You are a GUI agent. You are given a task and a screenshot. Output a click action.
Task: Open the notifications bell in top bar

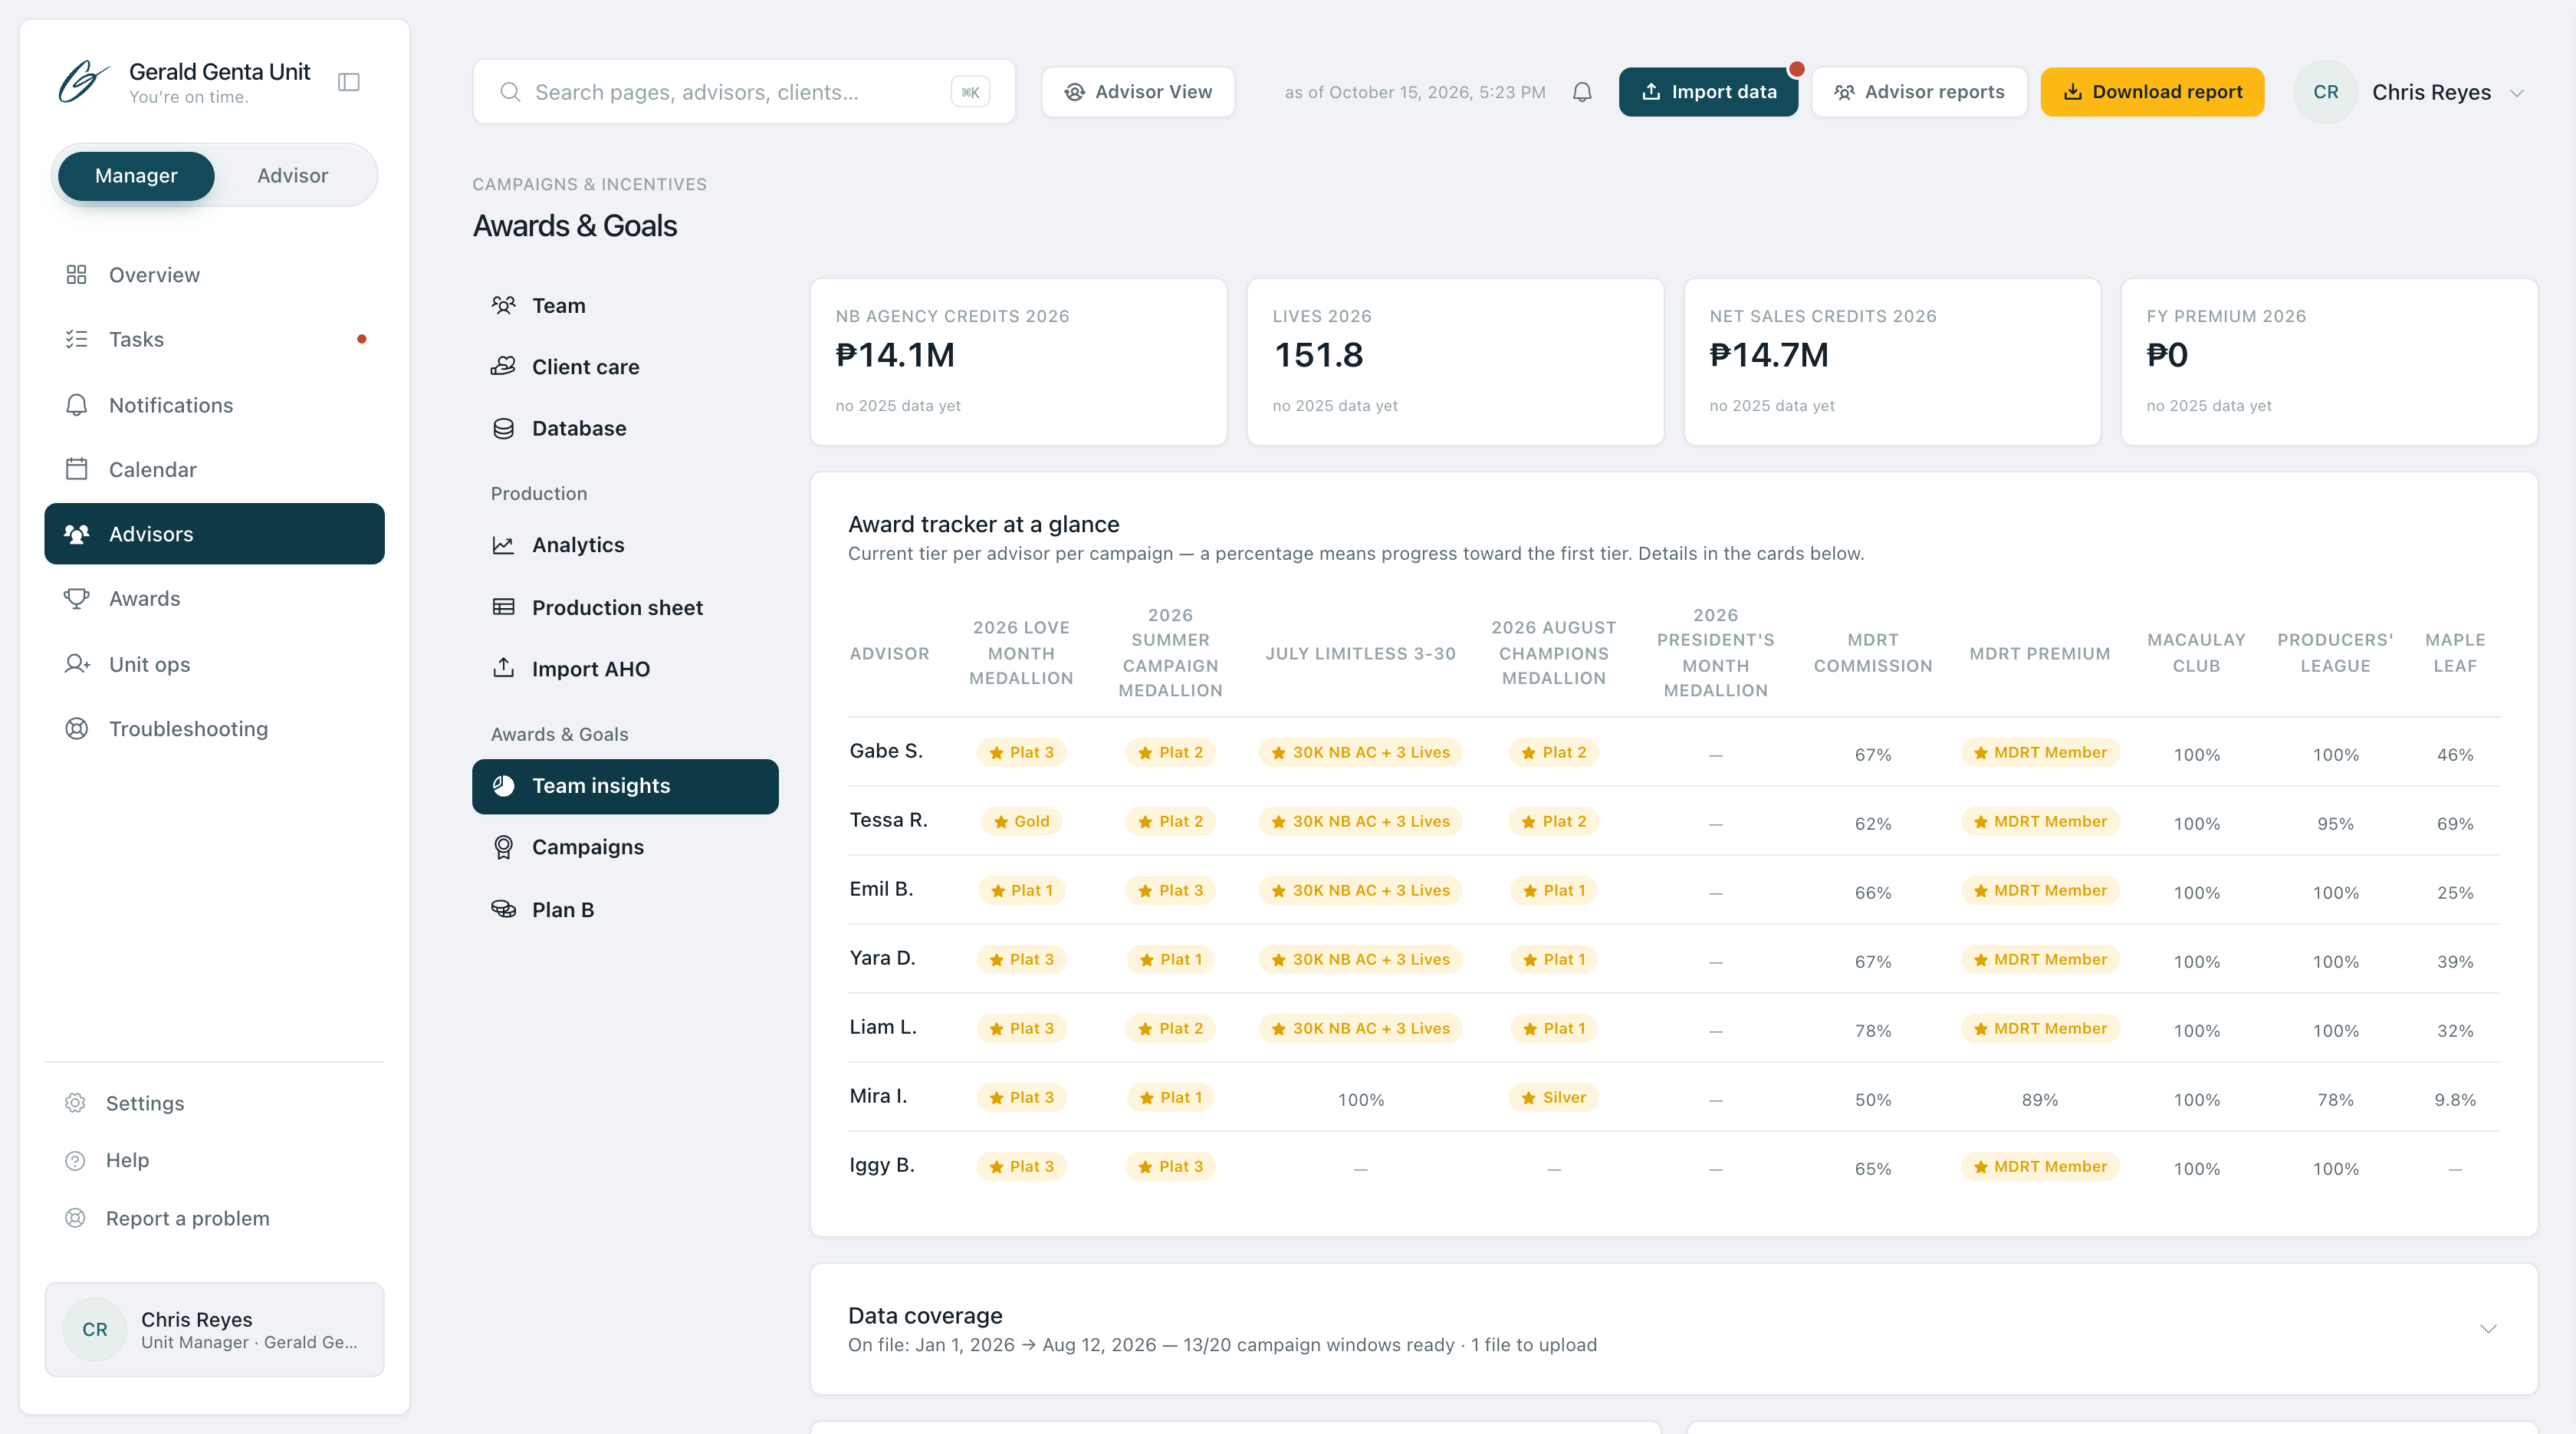pos(1582,92)
